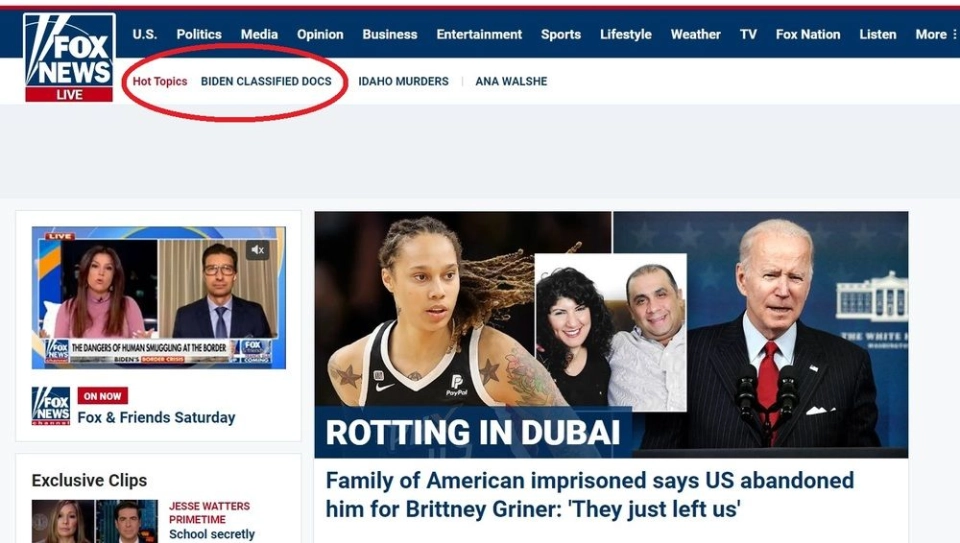Open the Ana Walshe hot topic
The image size is (960, 543).
[x=511, y=81]
